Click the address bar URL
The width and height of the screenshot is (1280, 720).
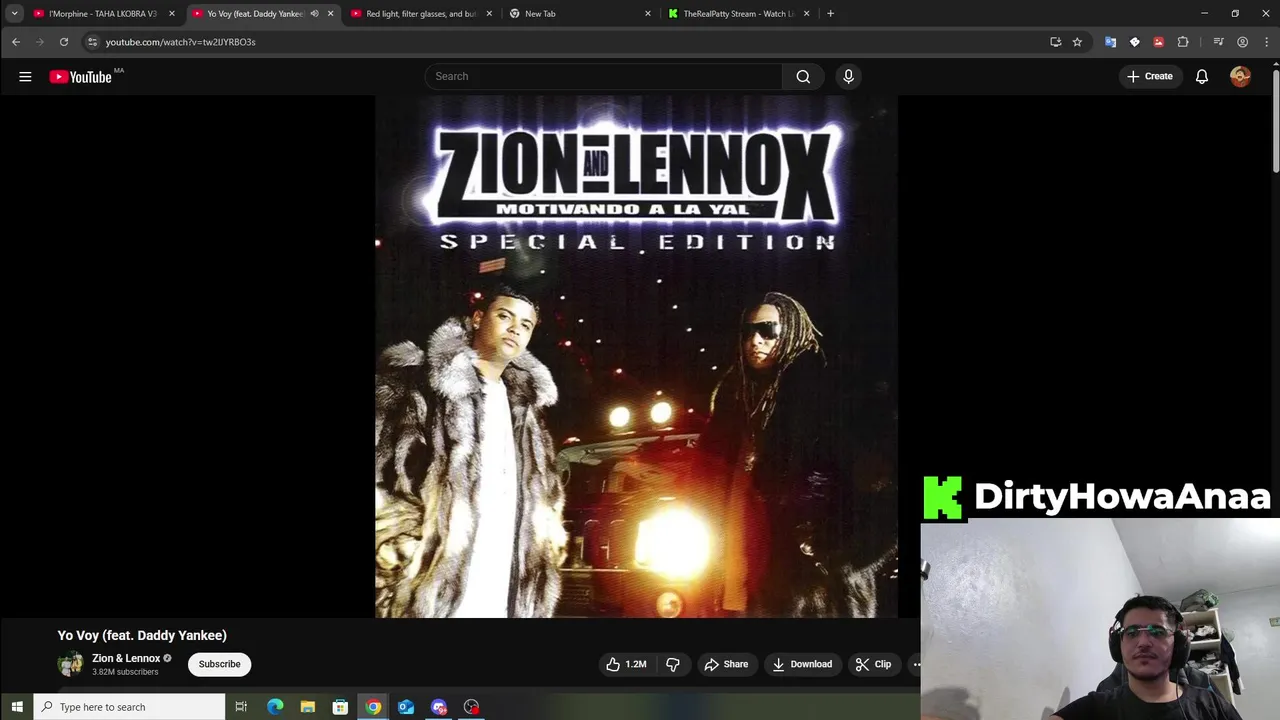click(181, 42)
